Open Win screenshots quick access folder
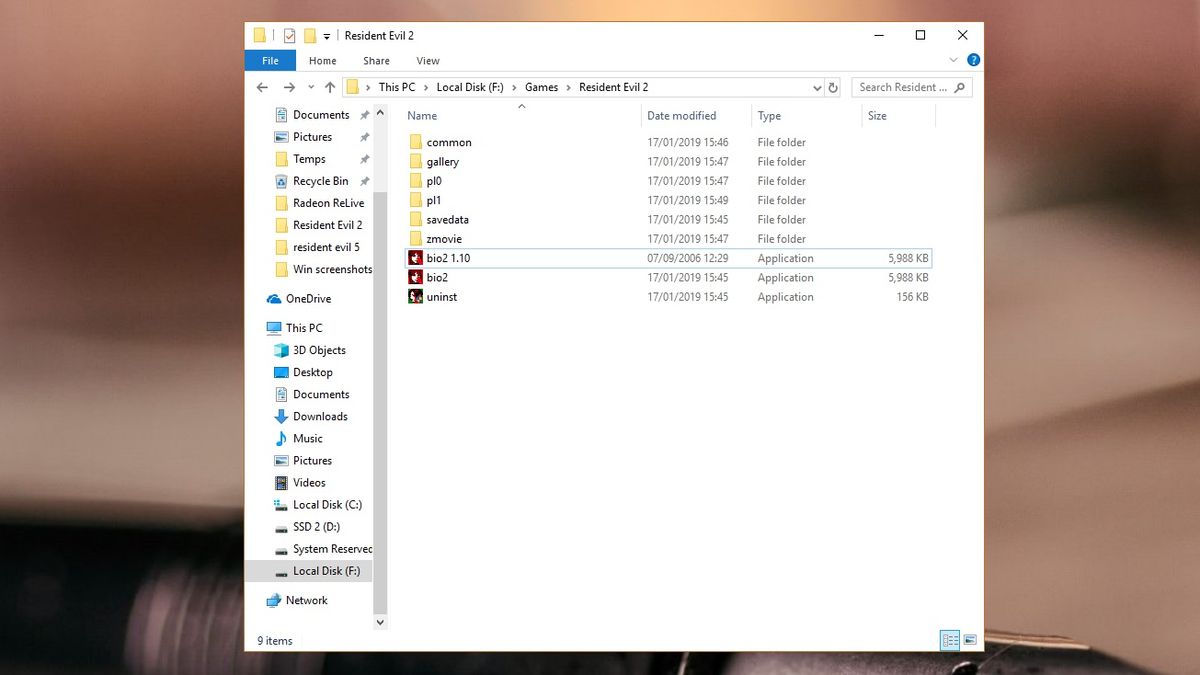 (x=323, y=269)
